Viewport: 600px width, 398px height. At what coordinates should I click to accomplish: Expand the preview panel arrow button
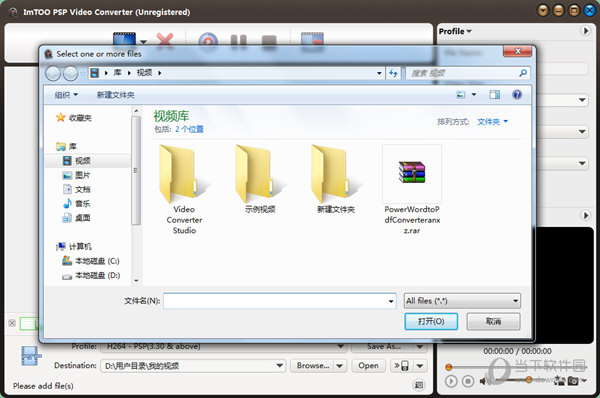click(585, 215)
